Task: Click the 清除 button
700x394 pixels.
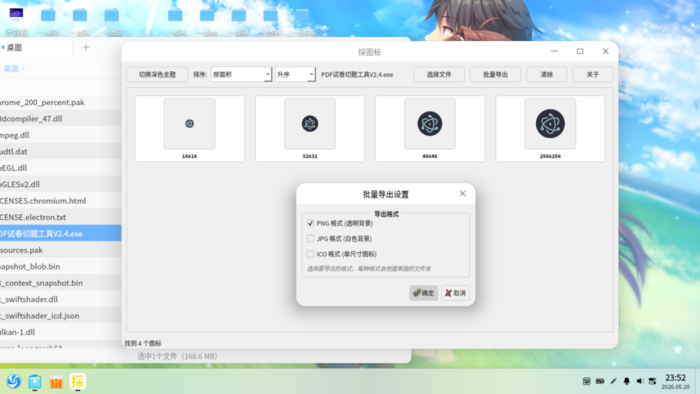Action: pyautogui.click(x=546, y=75)
